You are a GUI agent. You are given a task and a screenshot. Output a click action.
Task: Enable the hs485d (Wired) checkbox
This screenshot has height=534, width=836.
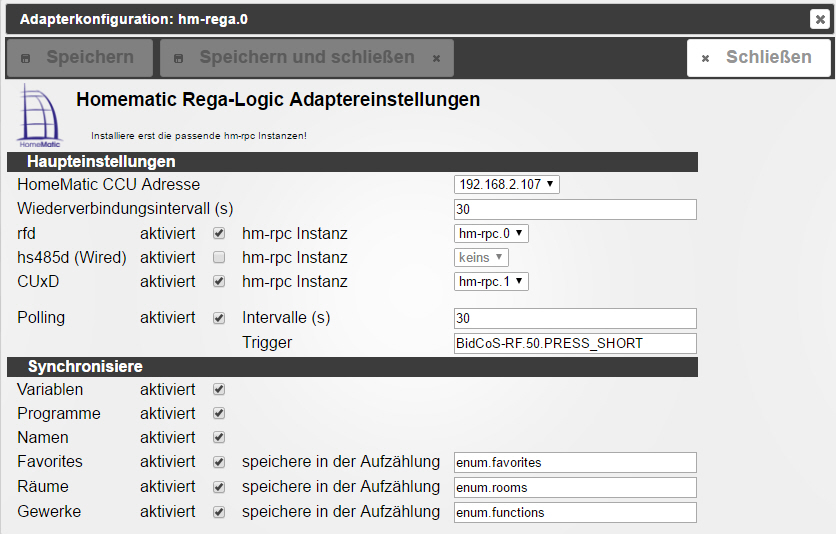pyautogui.click(x=219, y=257)
